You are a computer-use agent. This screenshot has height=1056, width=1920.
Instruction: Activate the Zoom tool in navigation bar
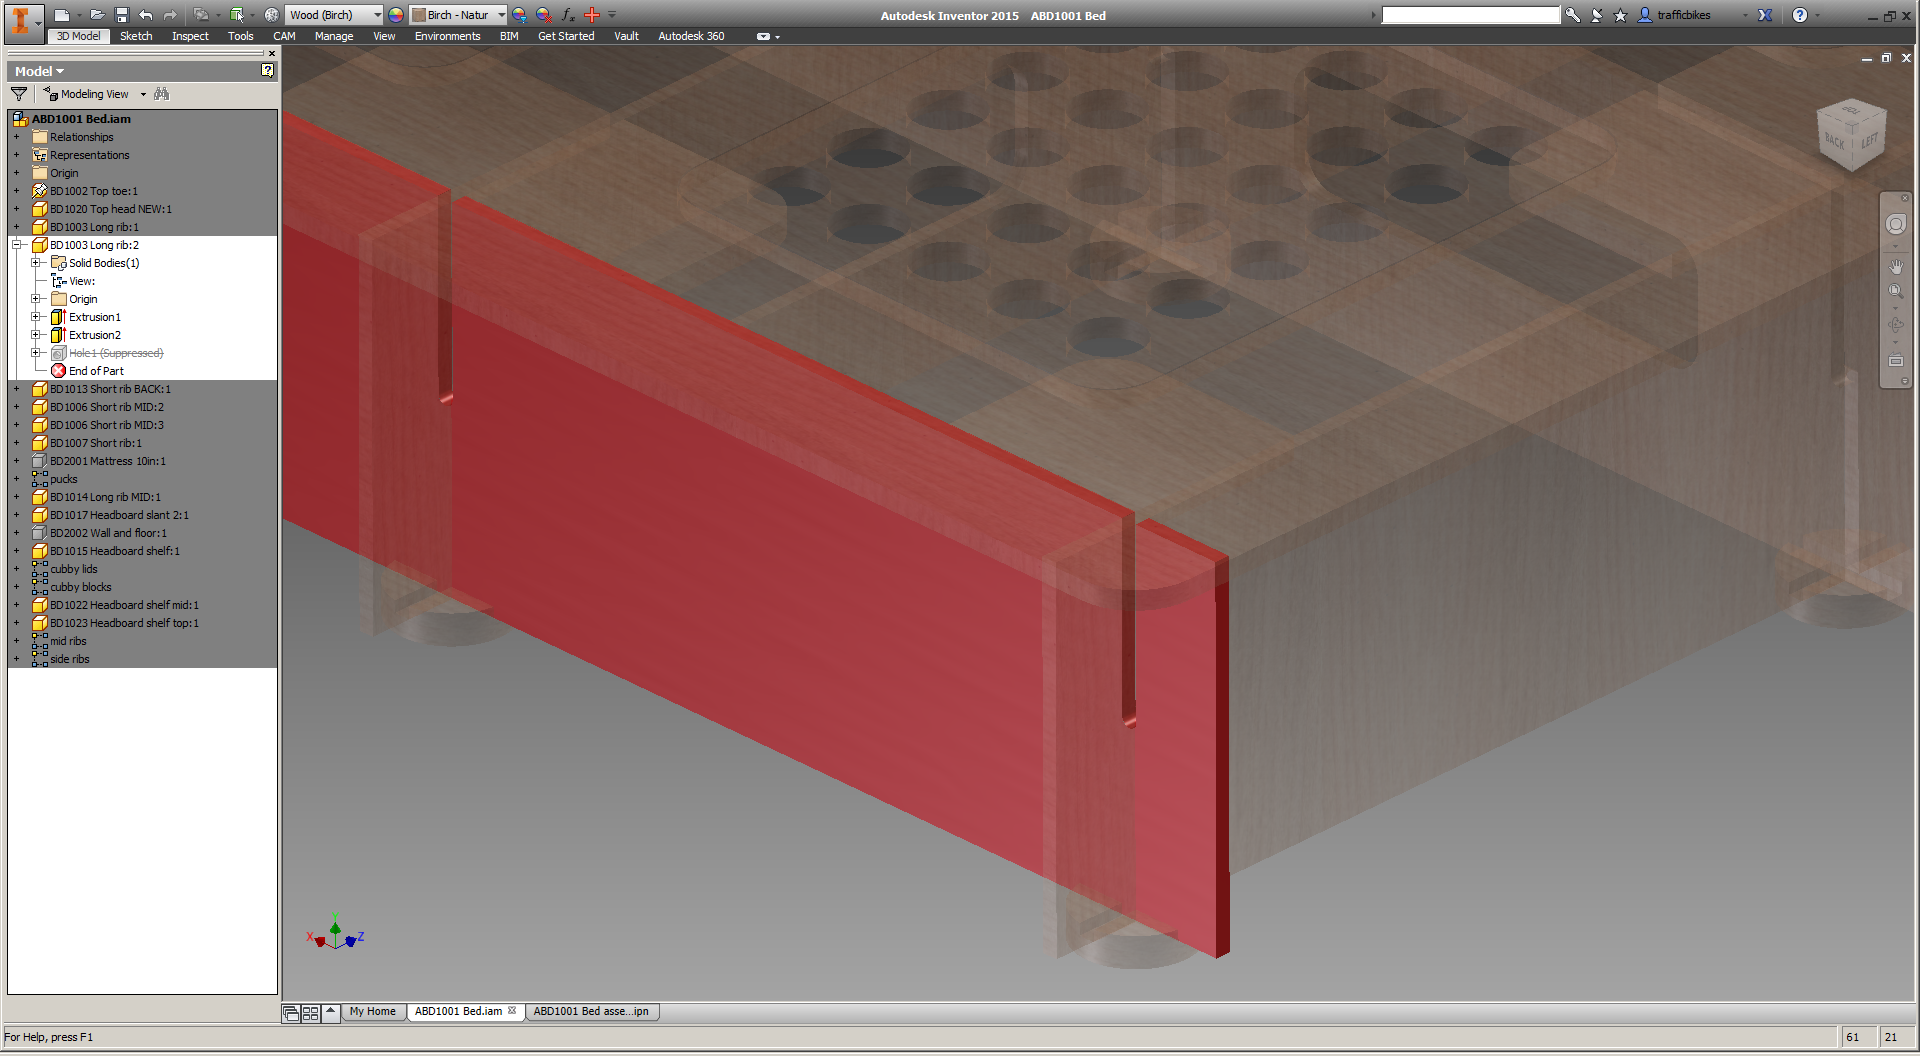(x=1896, y=291)
